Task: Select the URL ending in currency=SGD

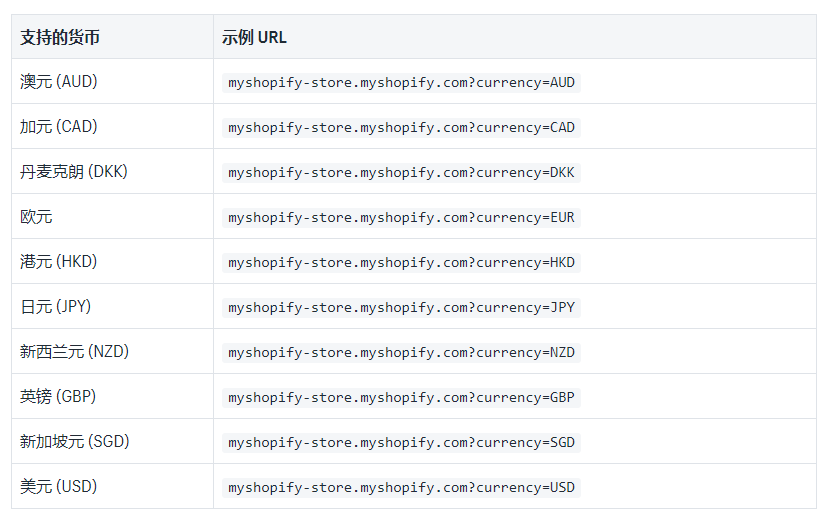Action: pos(401,442)
